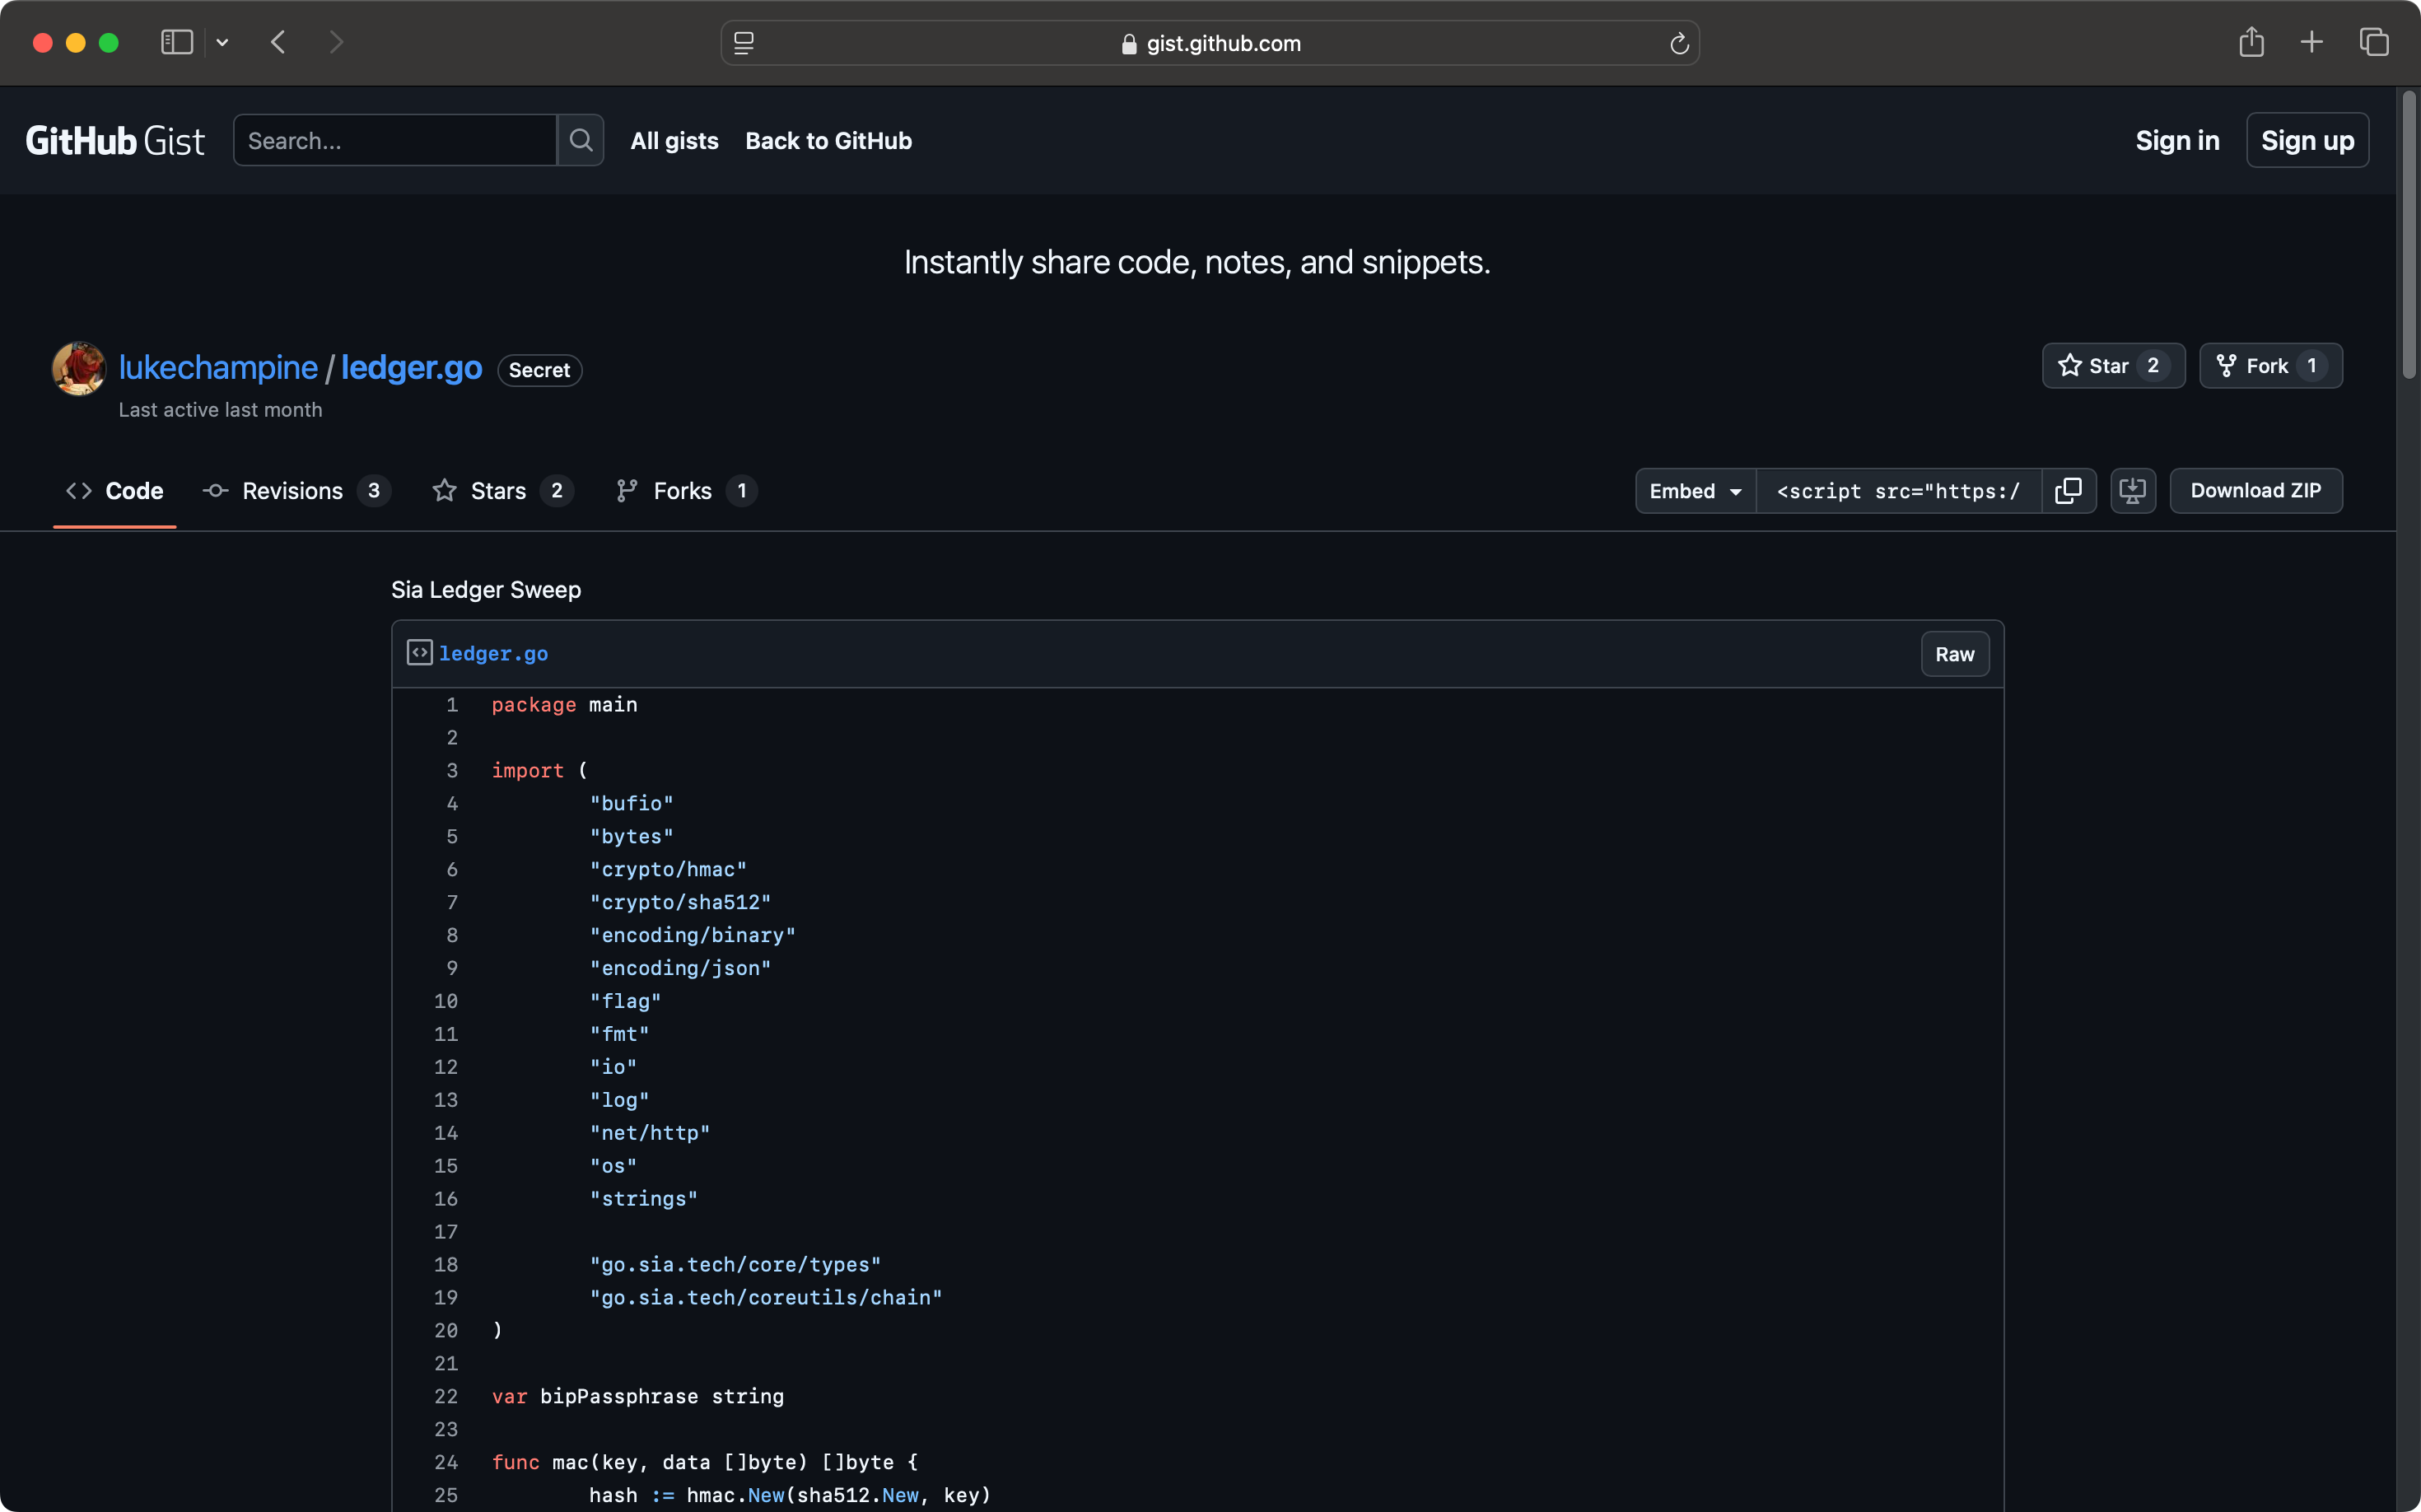The width and height of the screenshot is (2421, 1512).
Task: Switch to the Forks tab
Action: [686, 491]
